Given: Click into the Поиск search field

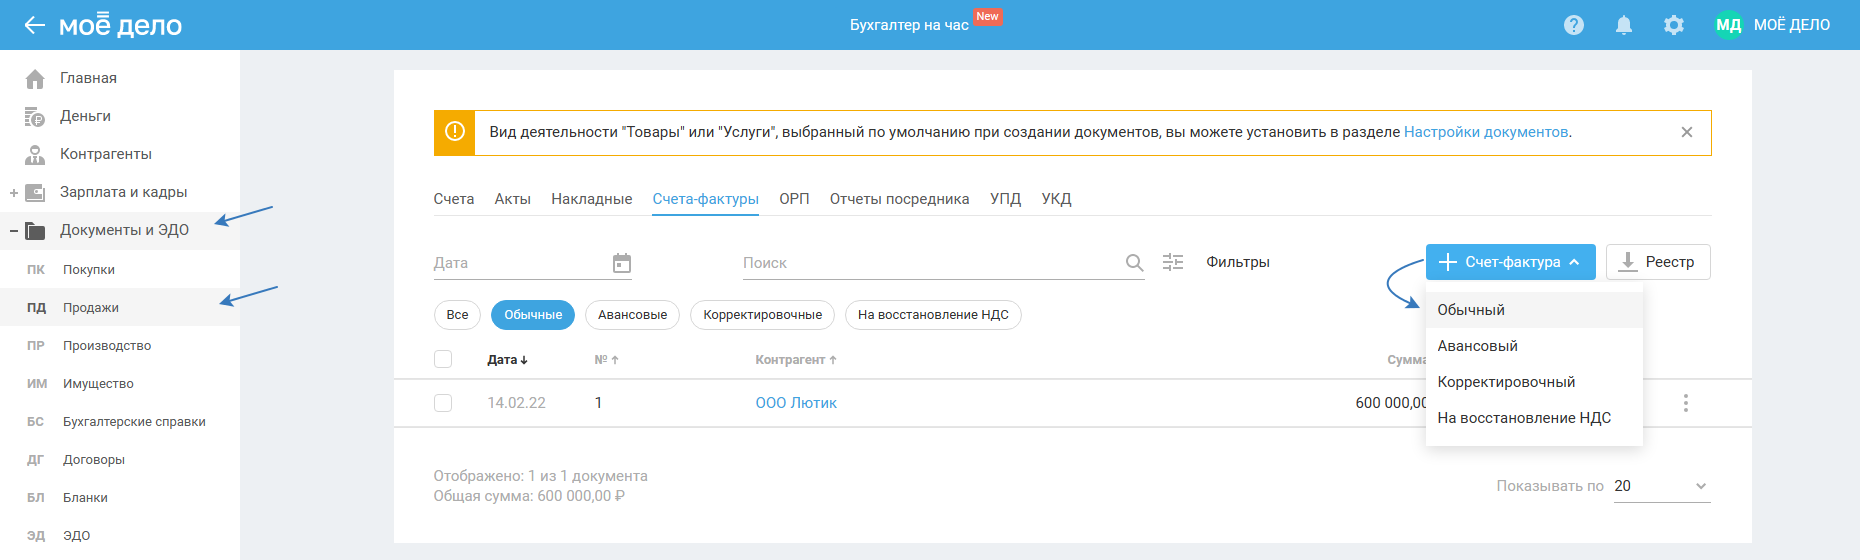Looking at the screenshot, I should (930, 263).
